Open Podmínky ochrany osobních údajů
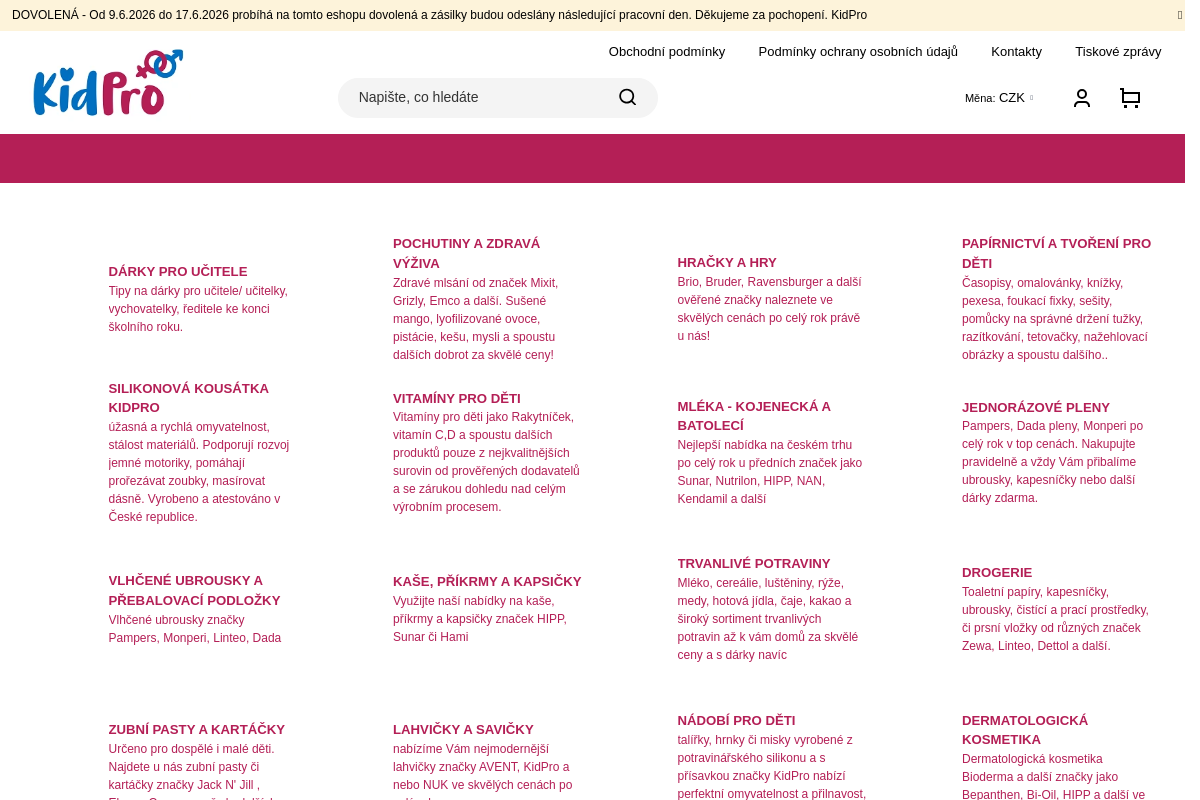Image resolution: width=1200 pixels, height=800 pixels. 858,52
